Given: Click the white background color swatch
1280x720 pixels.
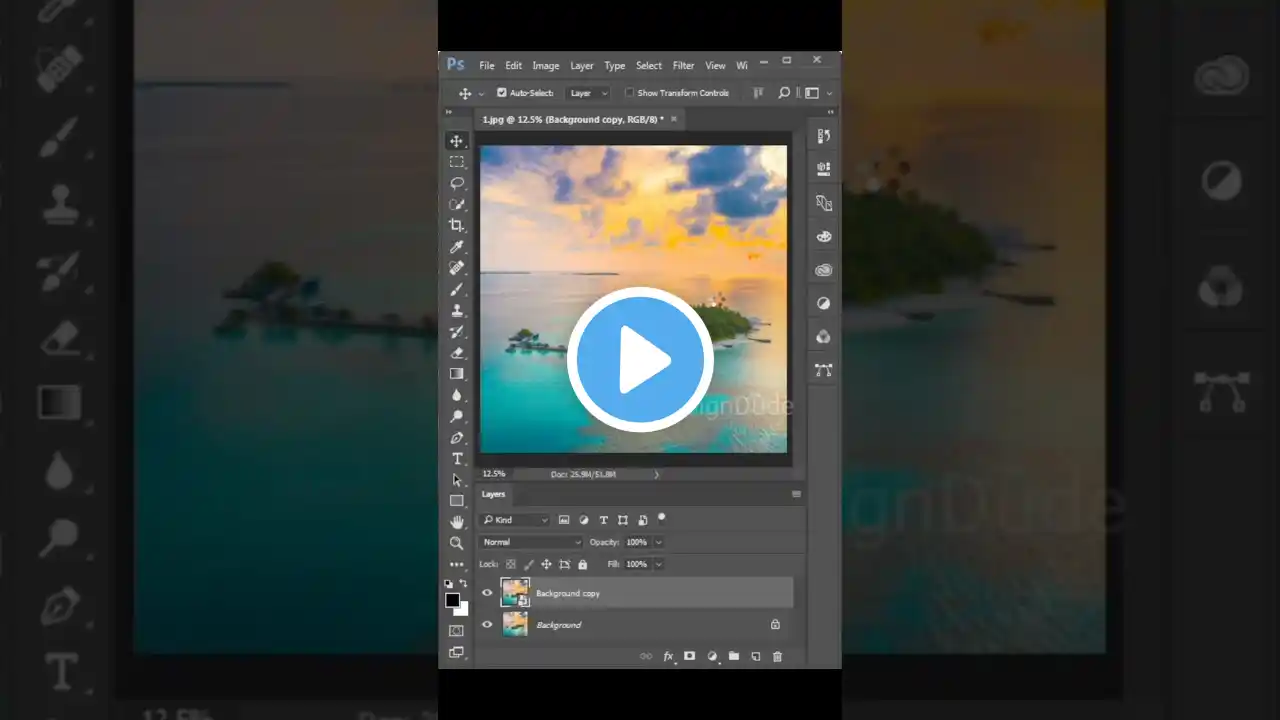Looking at the screenshot, I should 462,609.
